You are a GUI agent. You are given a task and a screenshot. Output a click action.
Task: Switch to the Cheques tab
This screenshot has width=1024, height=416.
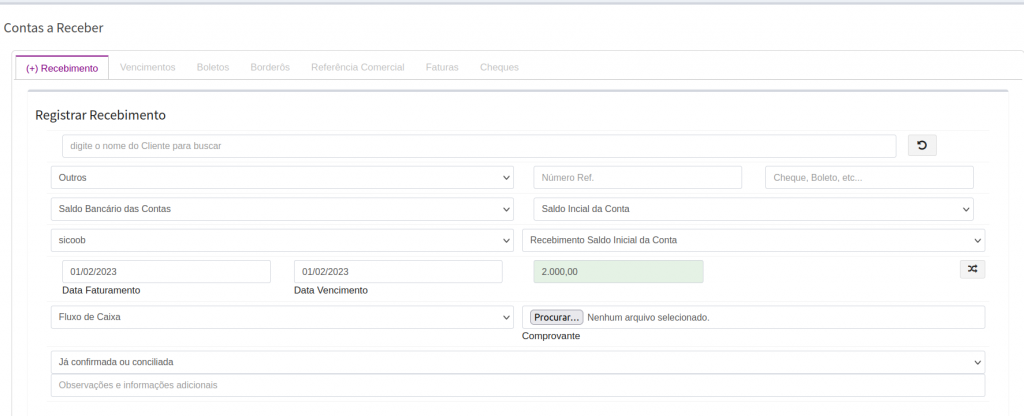click(x=499, y=67)
